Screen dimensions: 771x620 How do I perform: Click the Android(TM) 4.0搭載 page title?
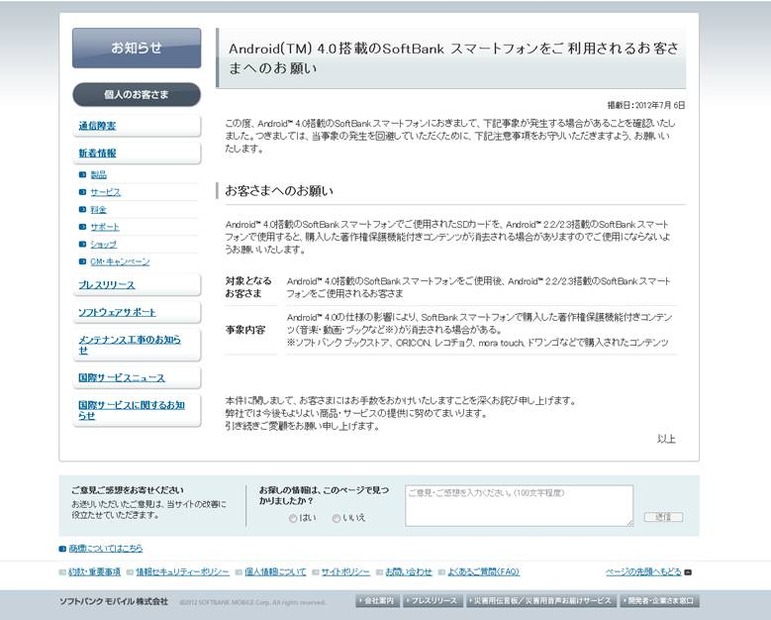(x=454, y=58)
